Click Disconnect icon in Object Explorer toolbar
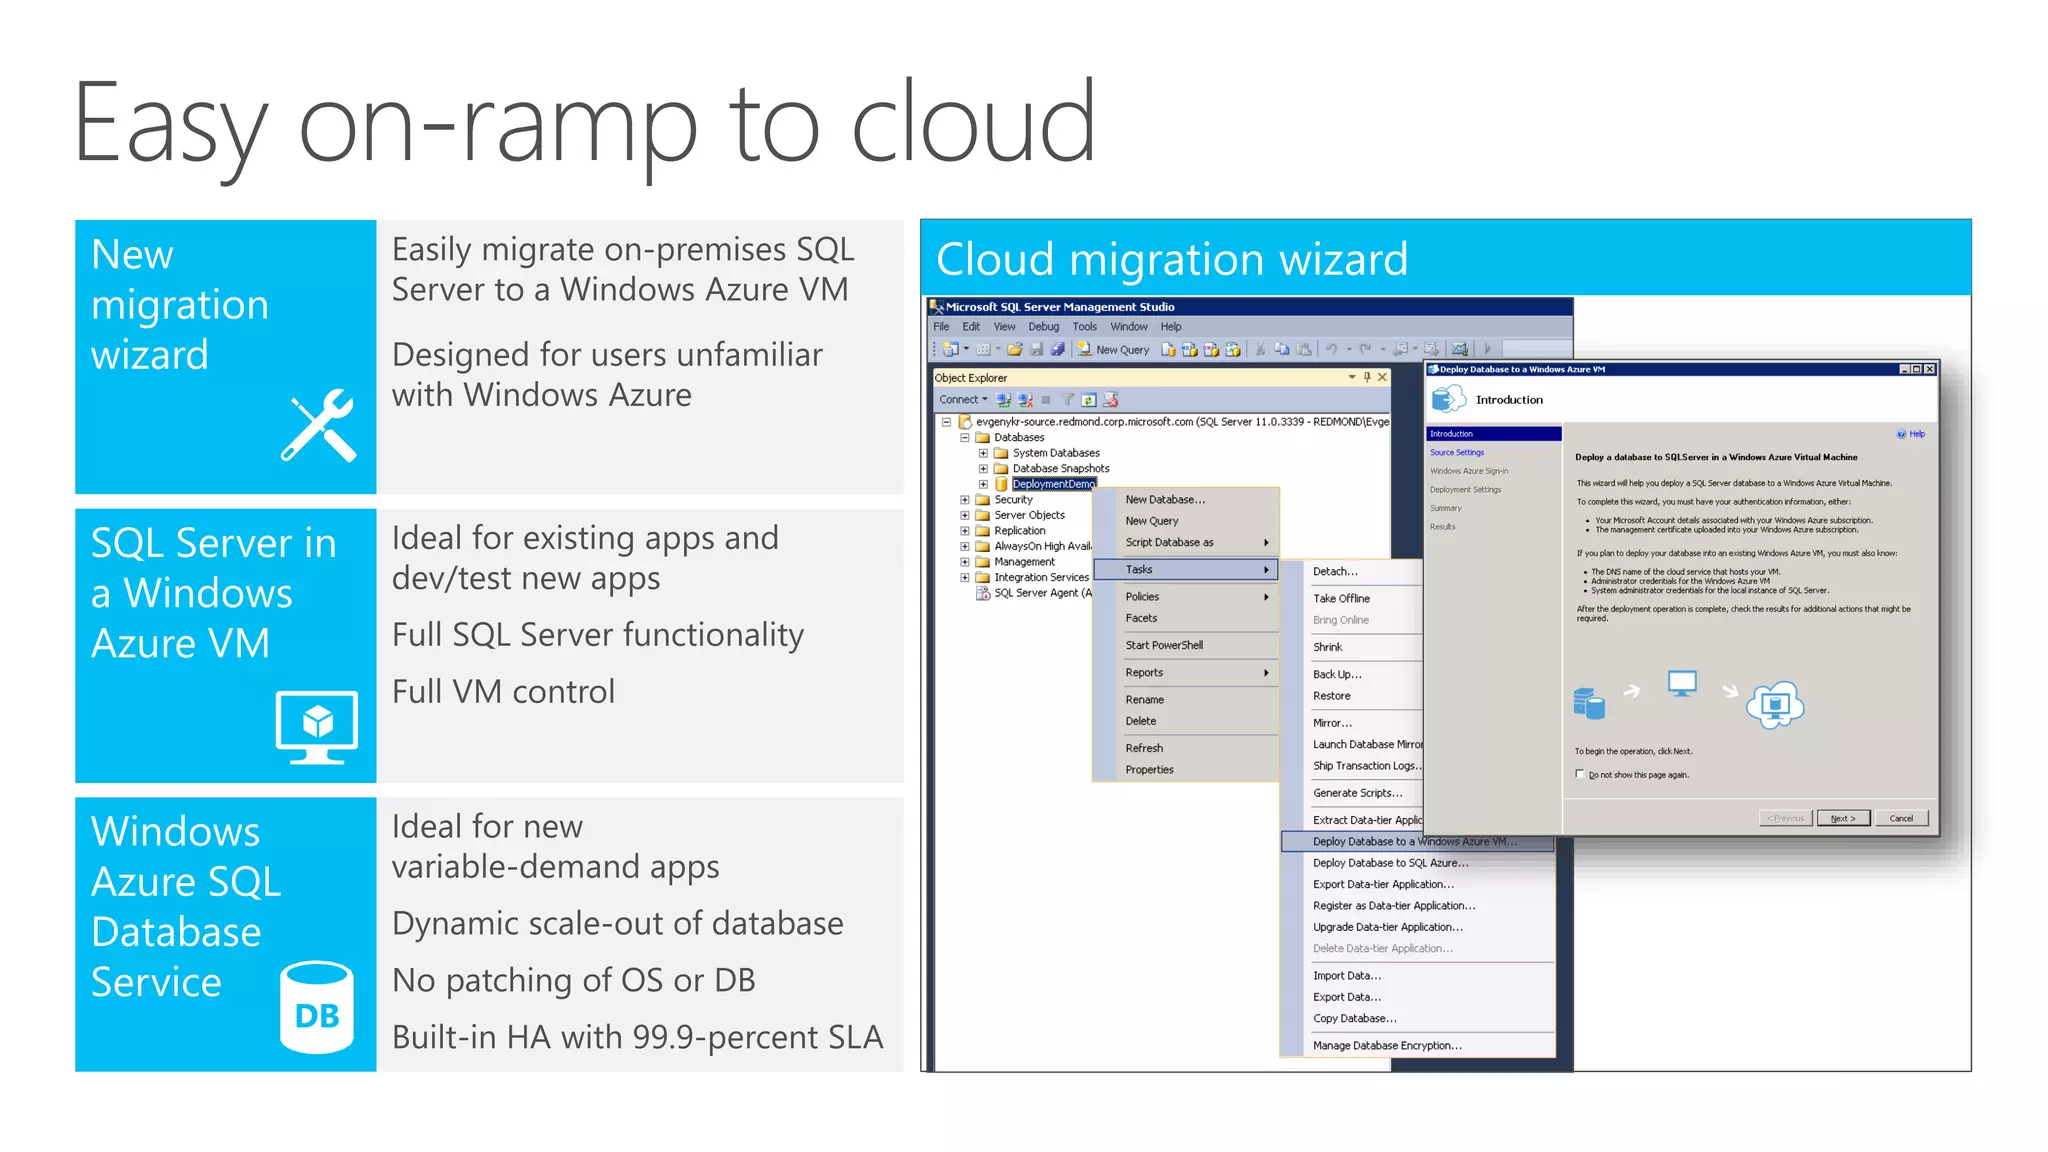The width and height of the screenshot is (2048, 1152). pyautogui.click(x=1025, y=400)
